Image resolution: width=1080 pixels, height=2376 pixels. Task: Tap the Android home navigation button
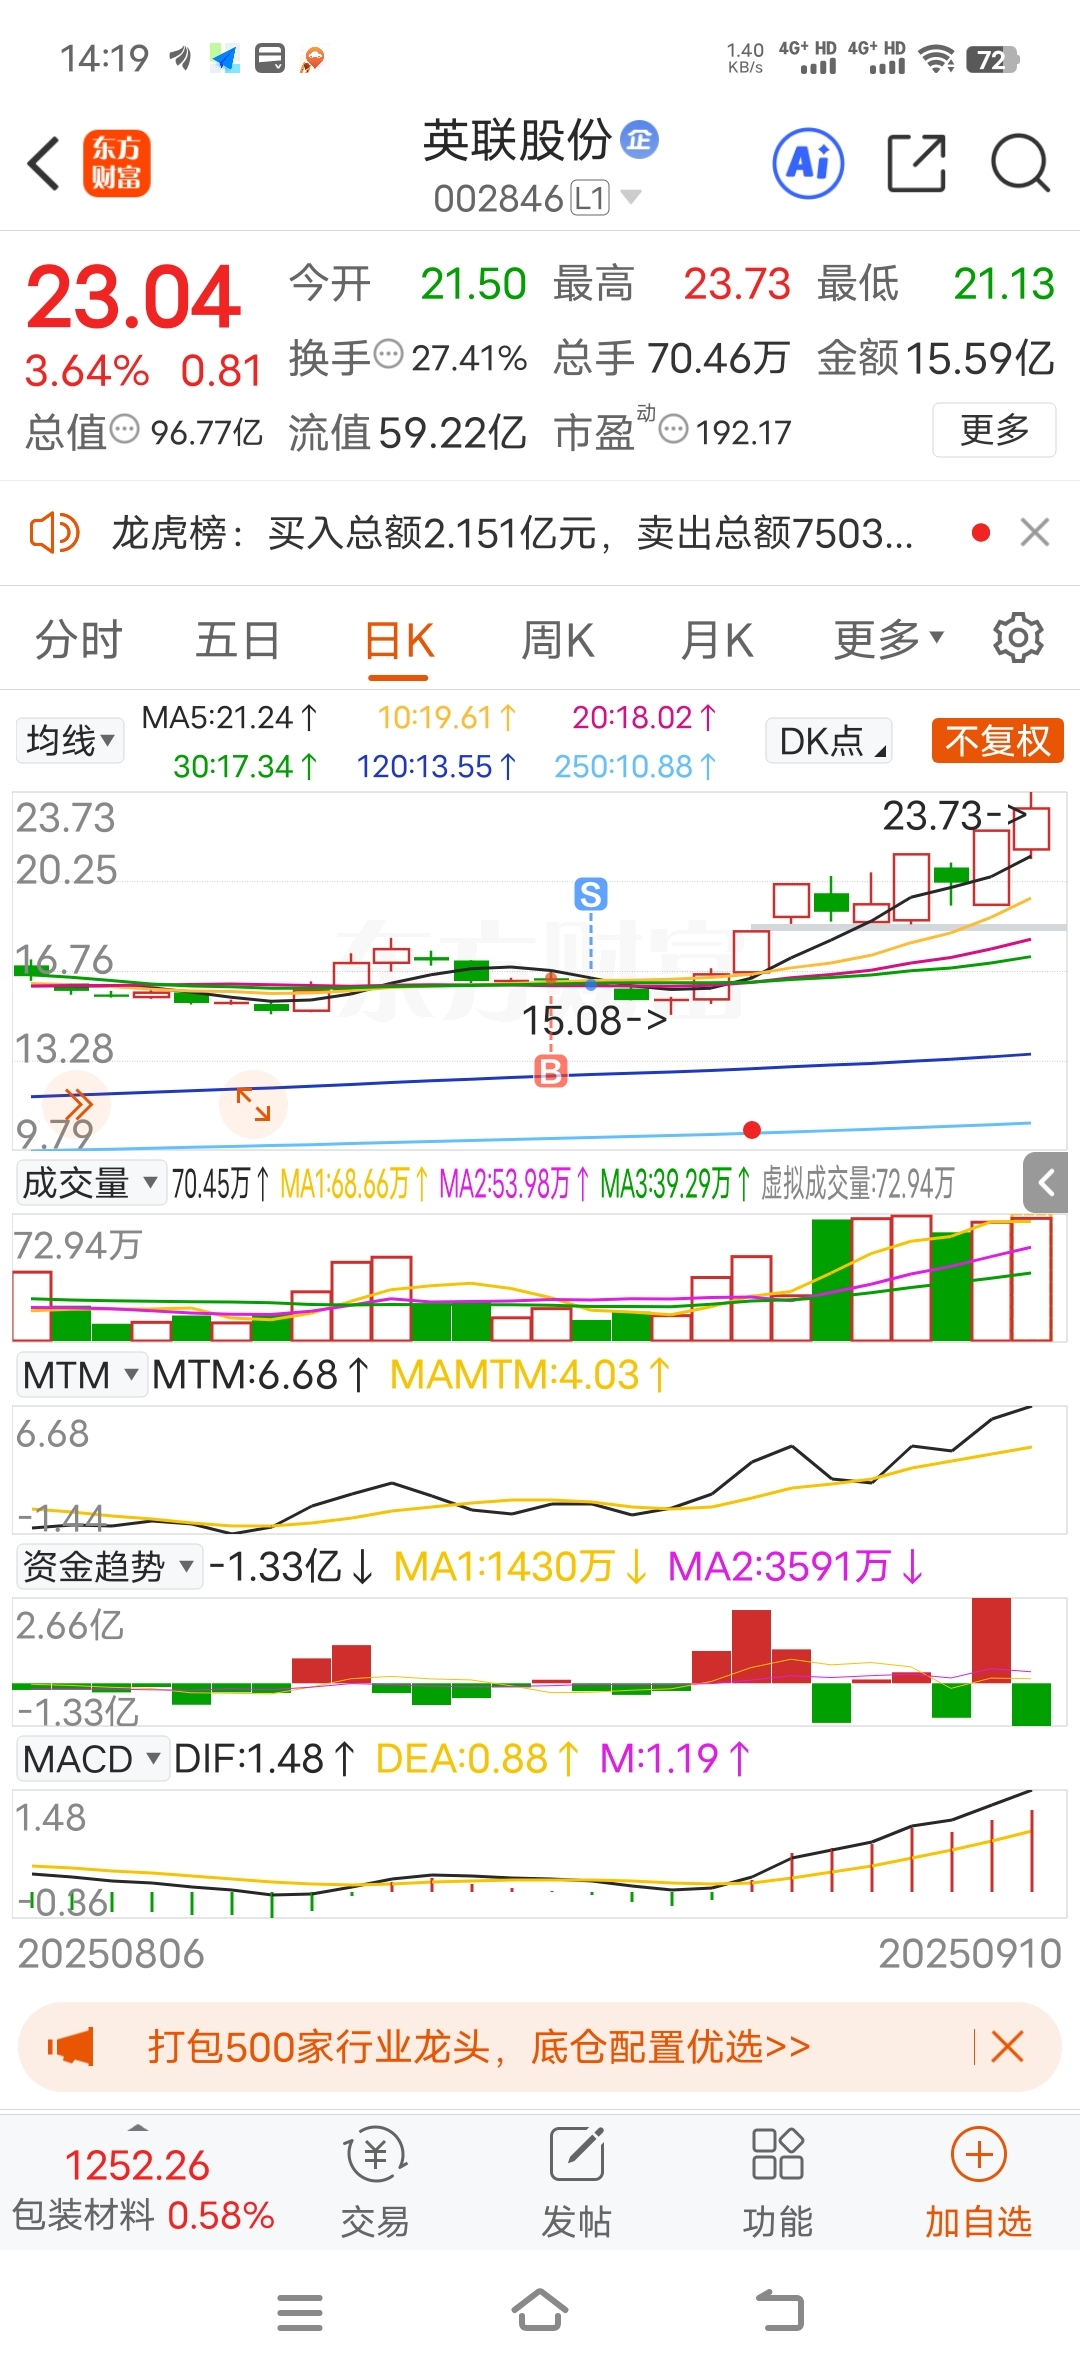coord(540,2310)
